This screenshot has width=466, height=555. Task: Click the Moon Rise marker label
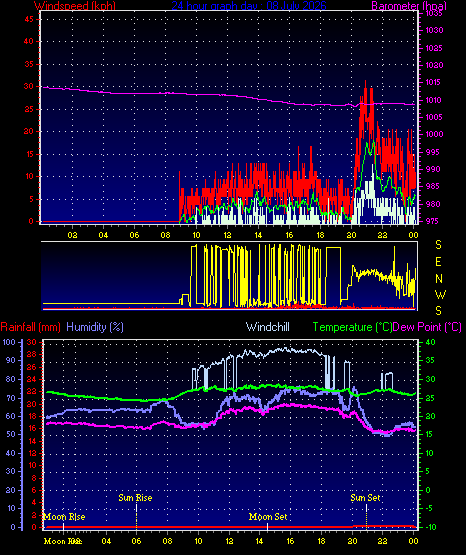[x=64, y=517]
